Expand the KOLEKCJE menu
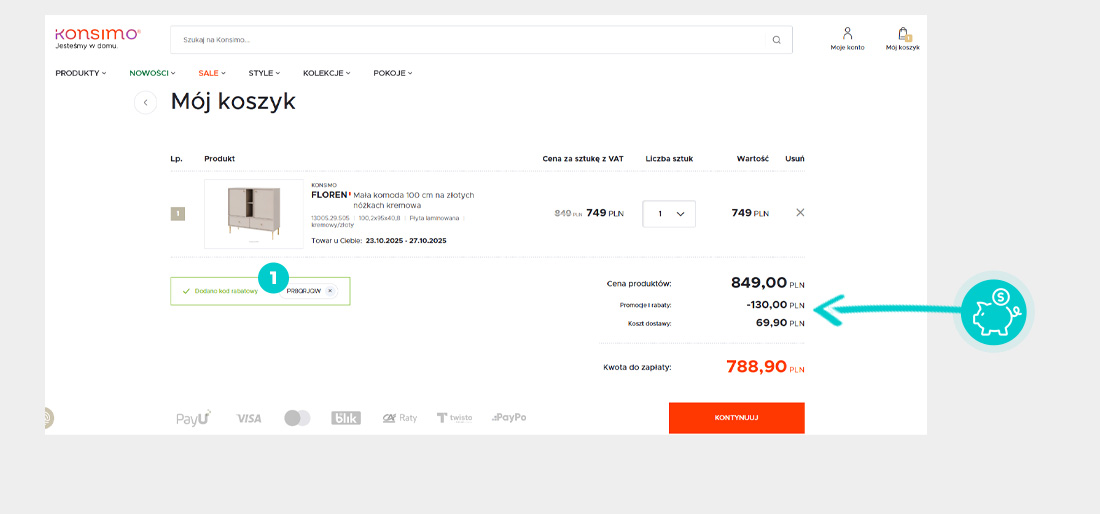The width and height of the screenshot is (1100, 514). [327, 73]
